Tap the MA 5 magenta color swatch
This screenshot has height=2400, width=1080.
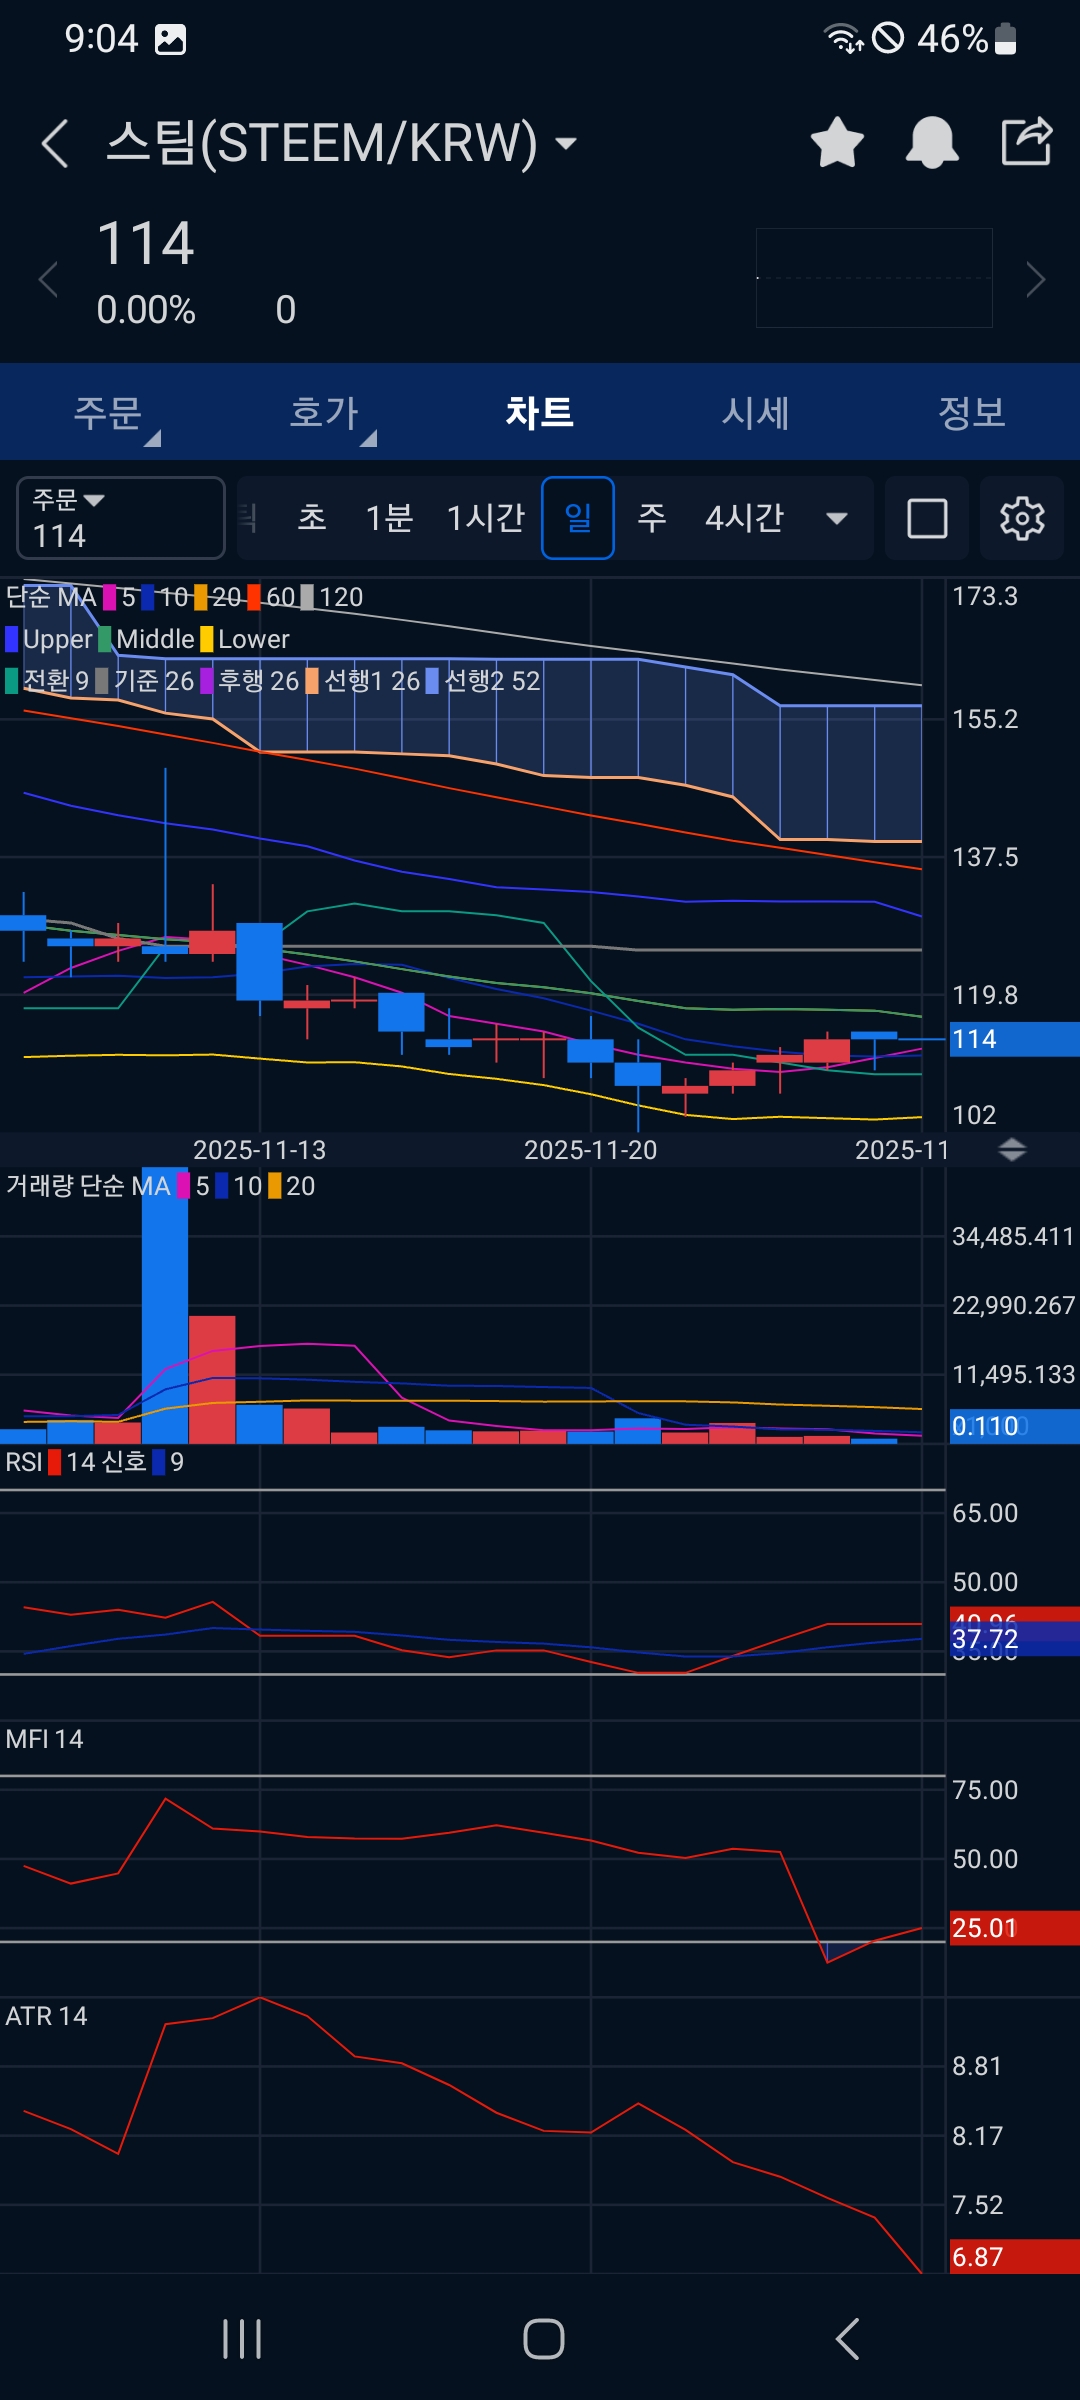[109, 597]
